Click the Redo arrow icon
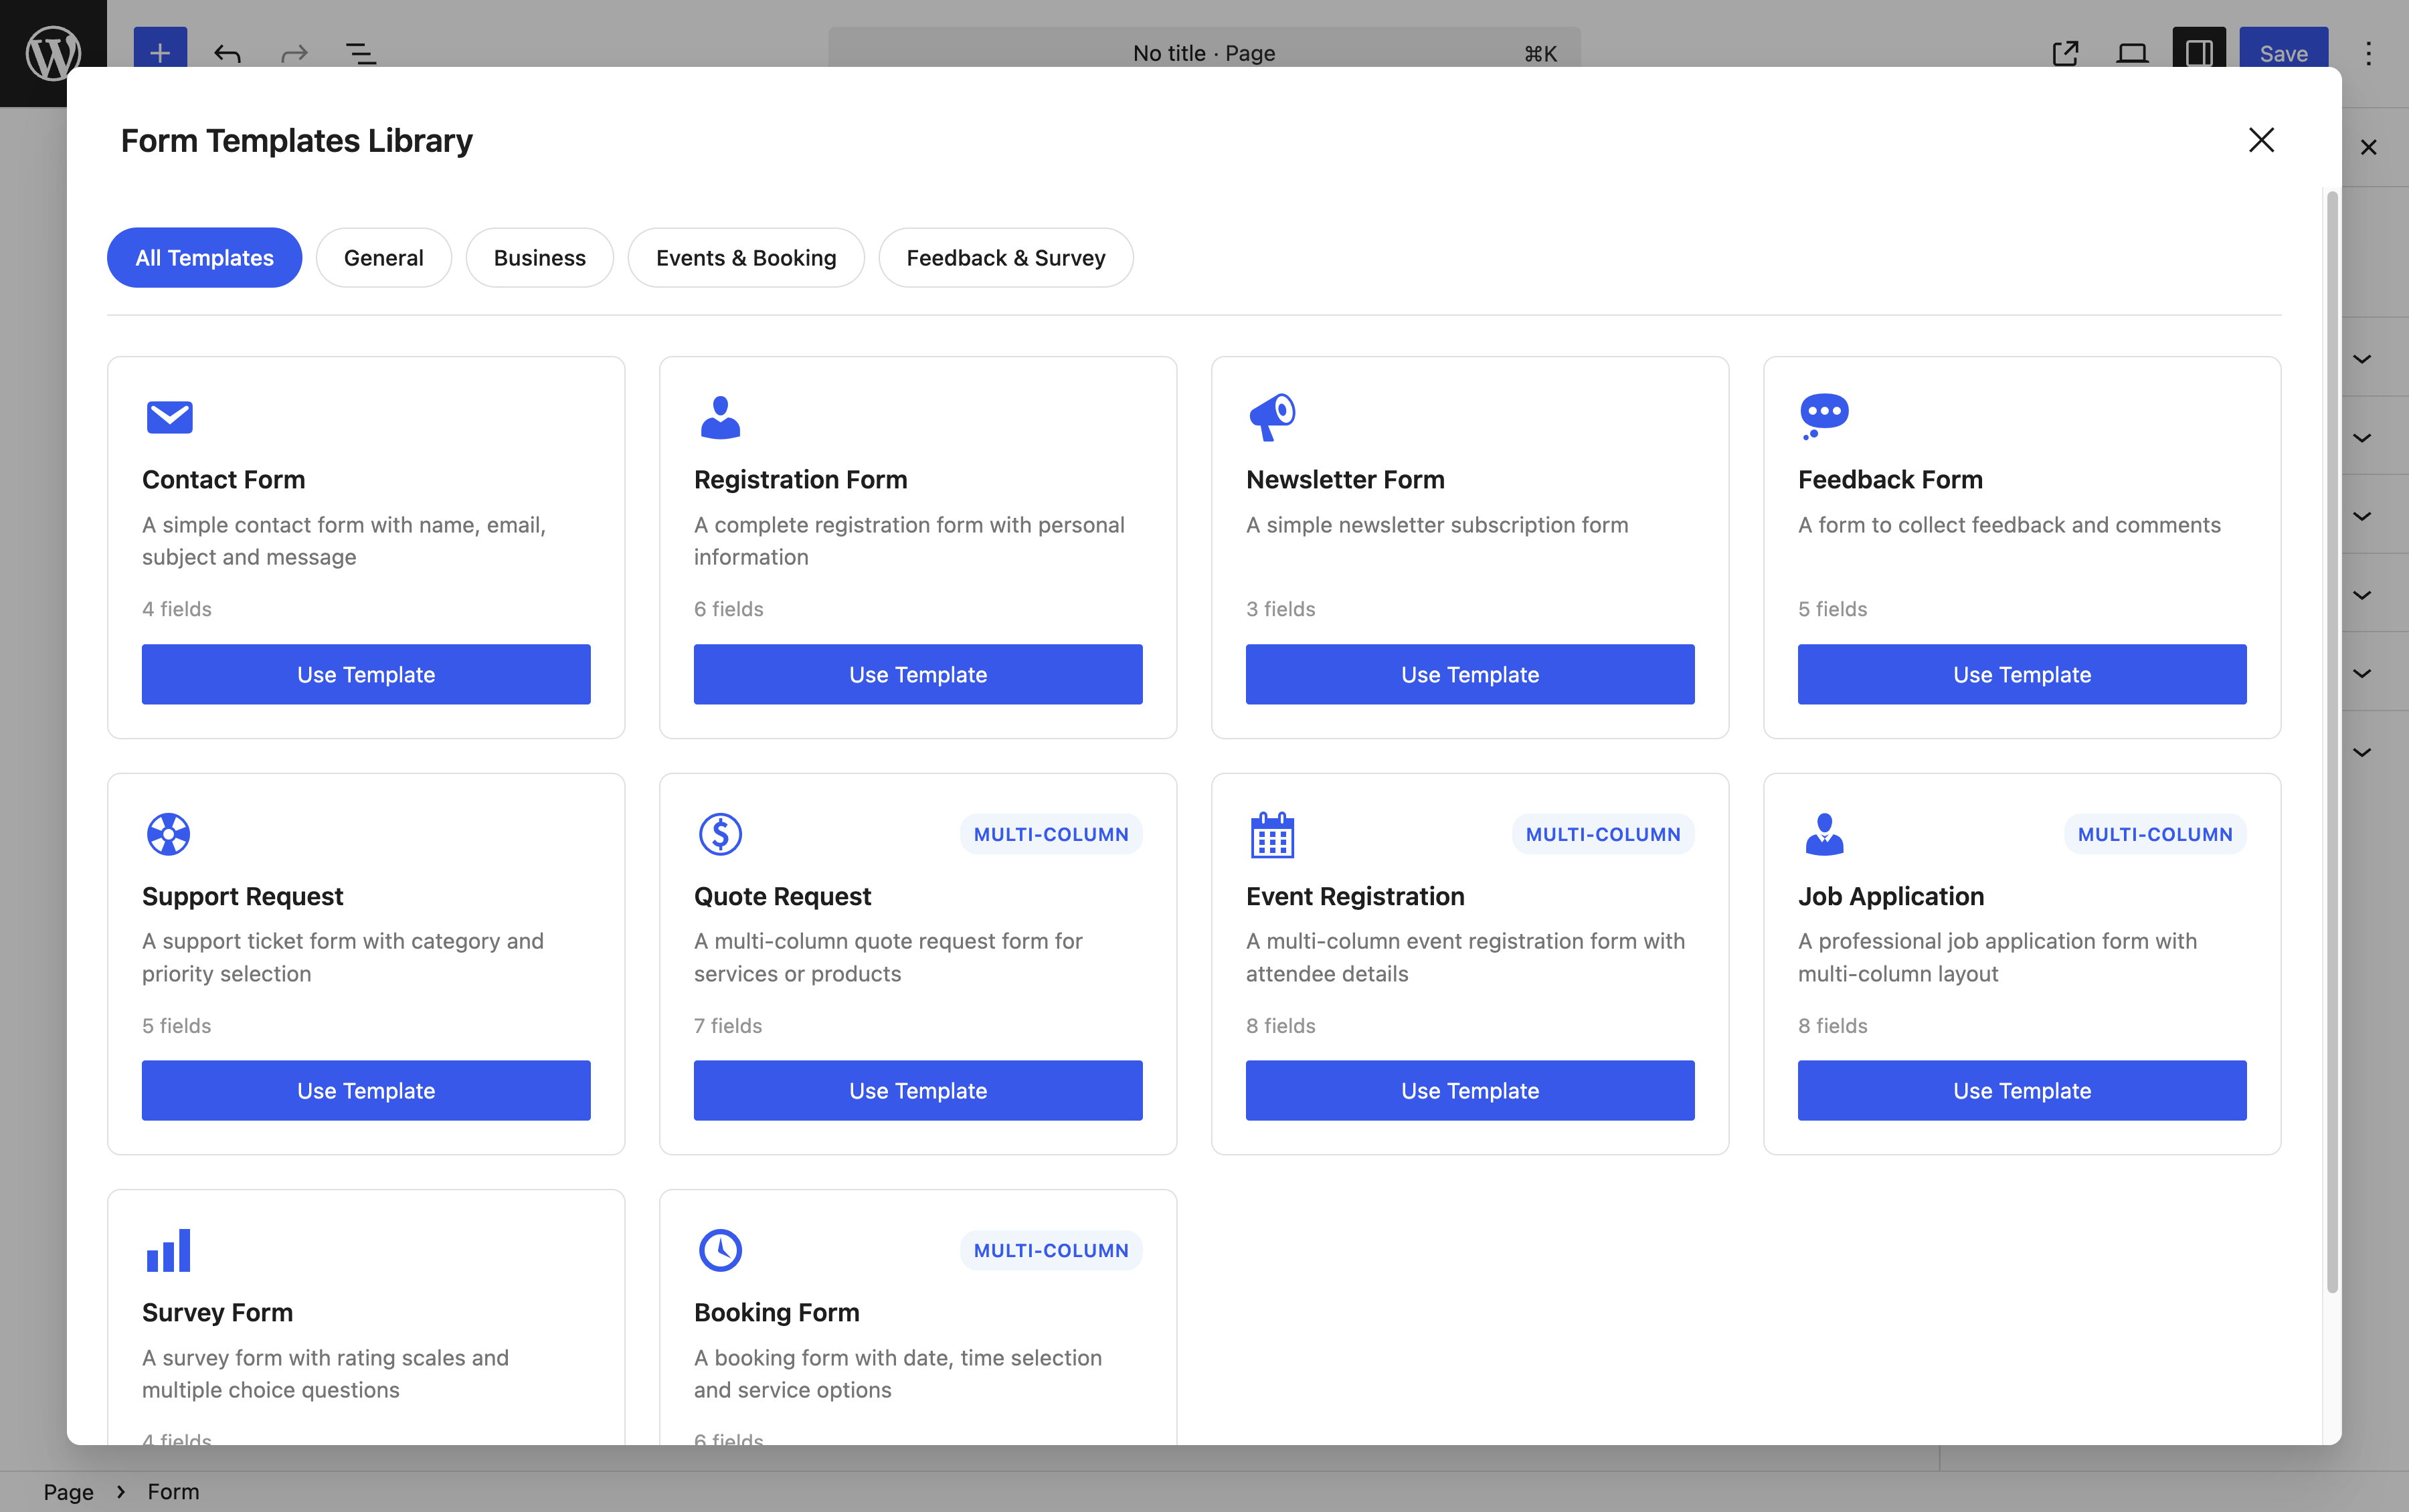Image resolution: width=2409 pixels, height=1512 pixels. [293, 53]
